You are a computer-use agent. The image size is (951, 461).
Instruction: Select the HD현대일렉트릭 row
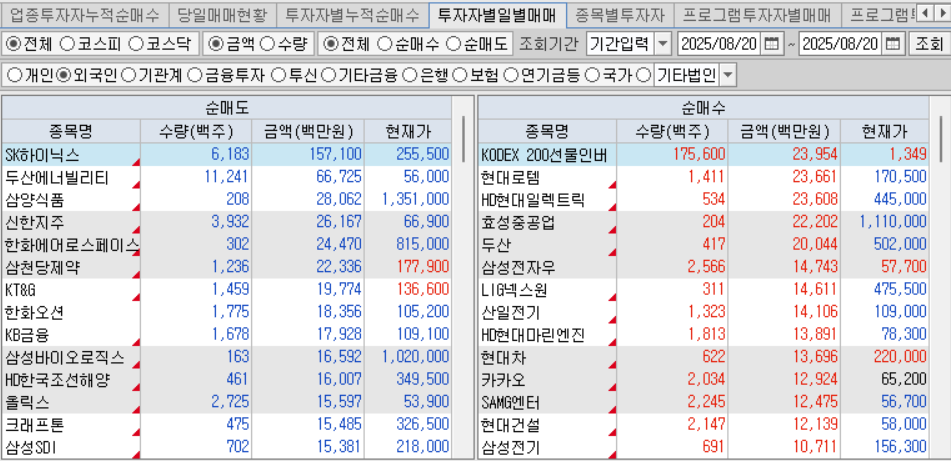coord(704,200)
